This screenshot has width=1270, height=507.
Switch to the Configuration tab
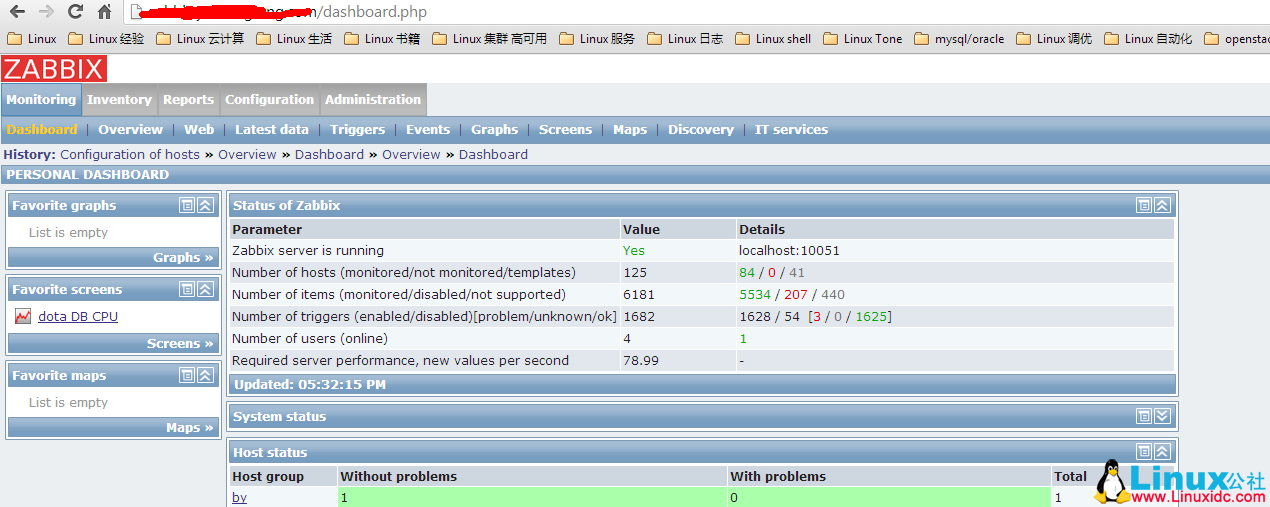[x=269, y=99]
